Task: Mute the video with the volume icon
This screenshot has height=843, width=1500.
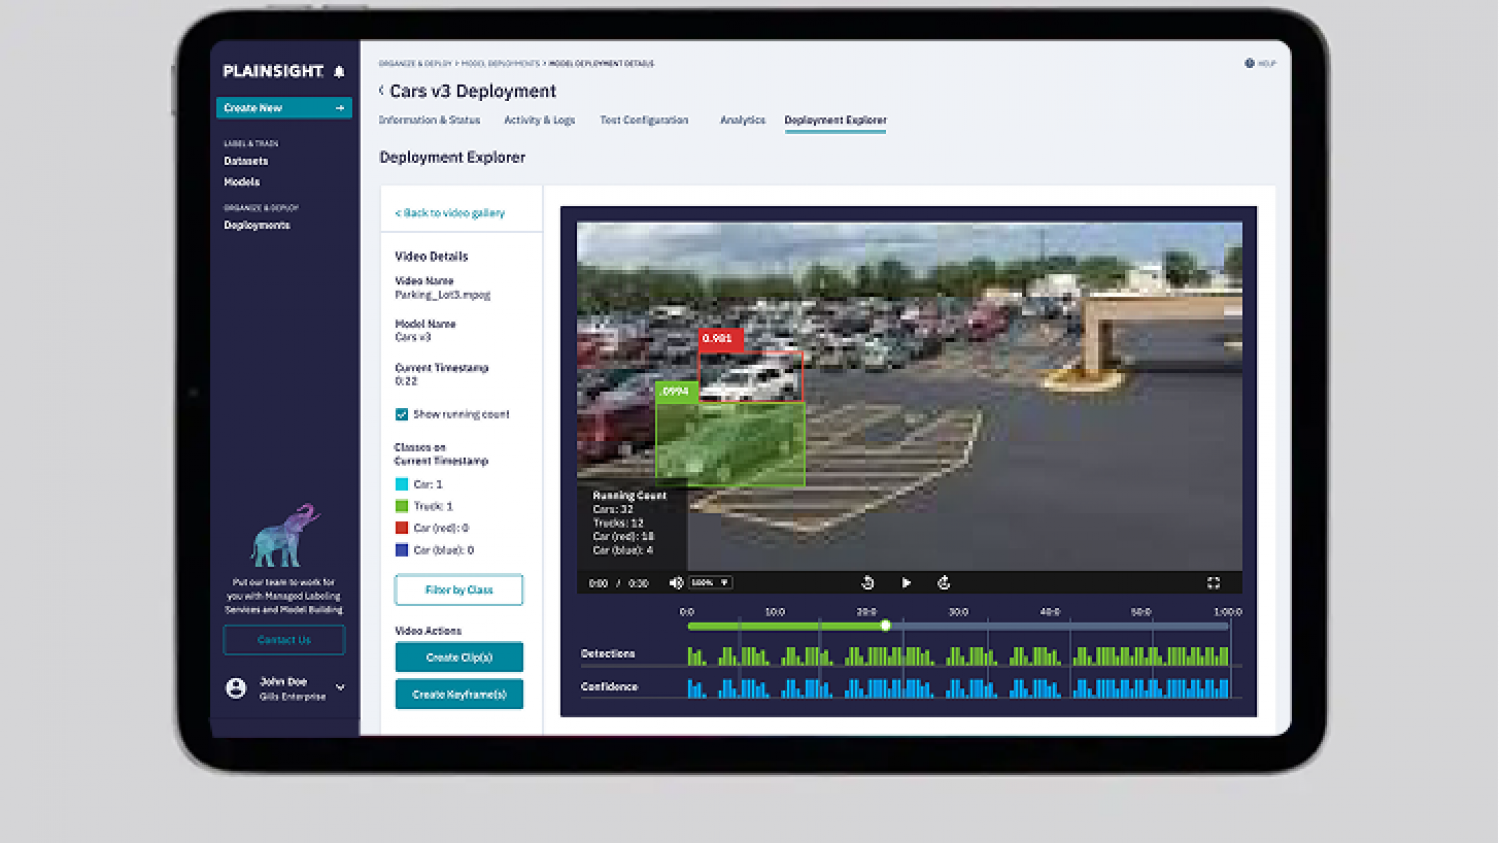Action: [676, 583]
